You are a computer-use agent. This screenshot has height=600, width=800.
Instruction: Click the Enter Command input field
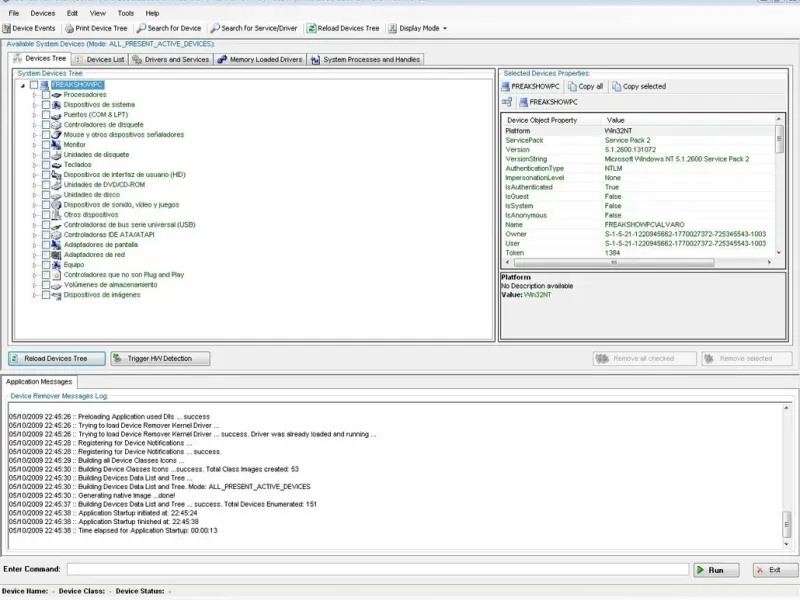[378, 570]
